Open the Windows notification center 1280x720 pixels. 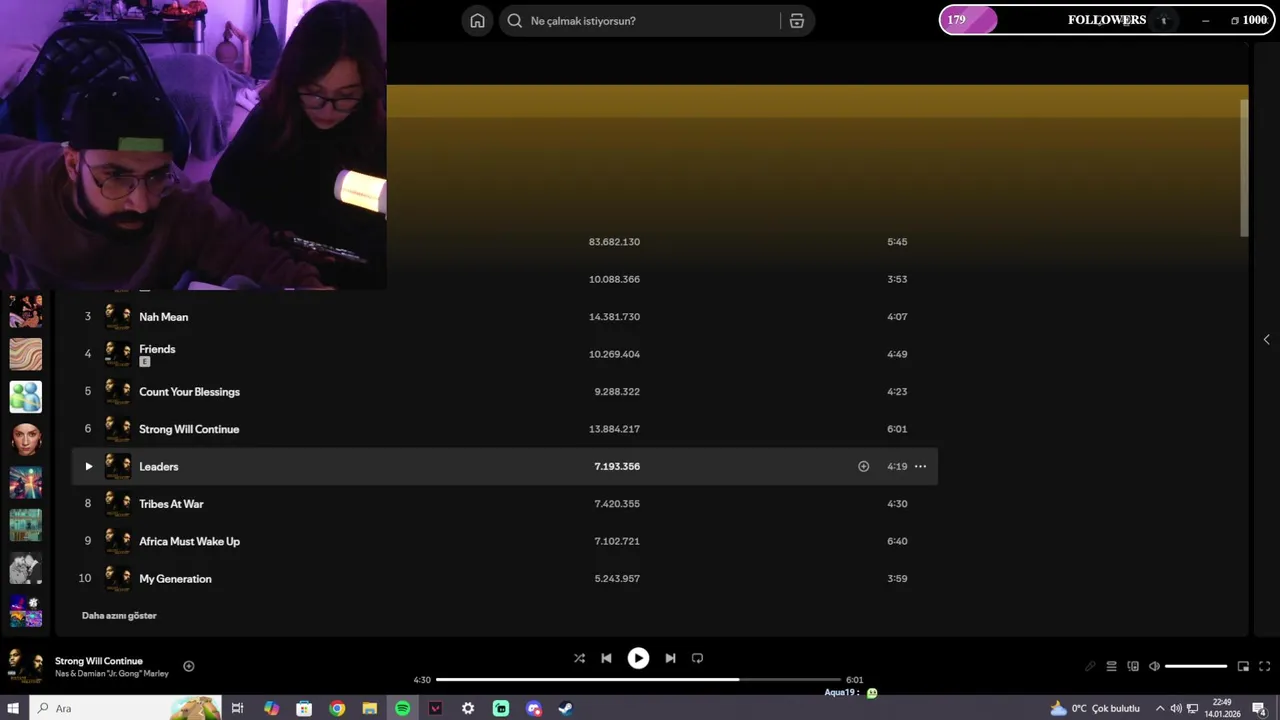coord(1259,708)
